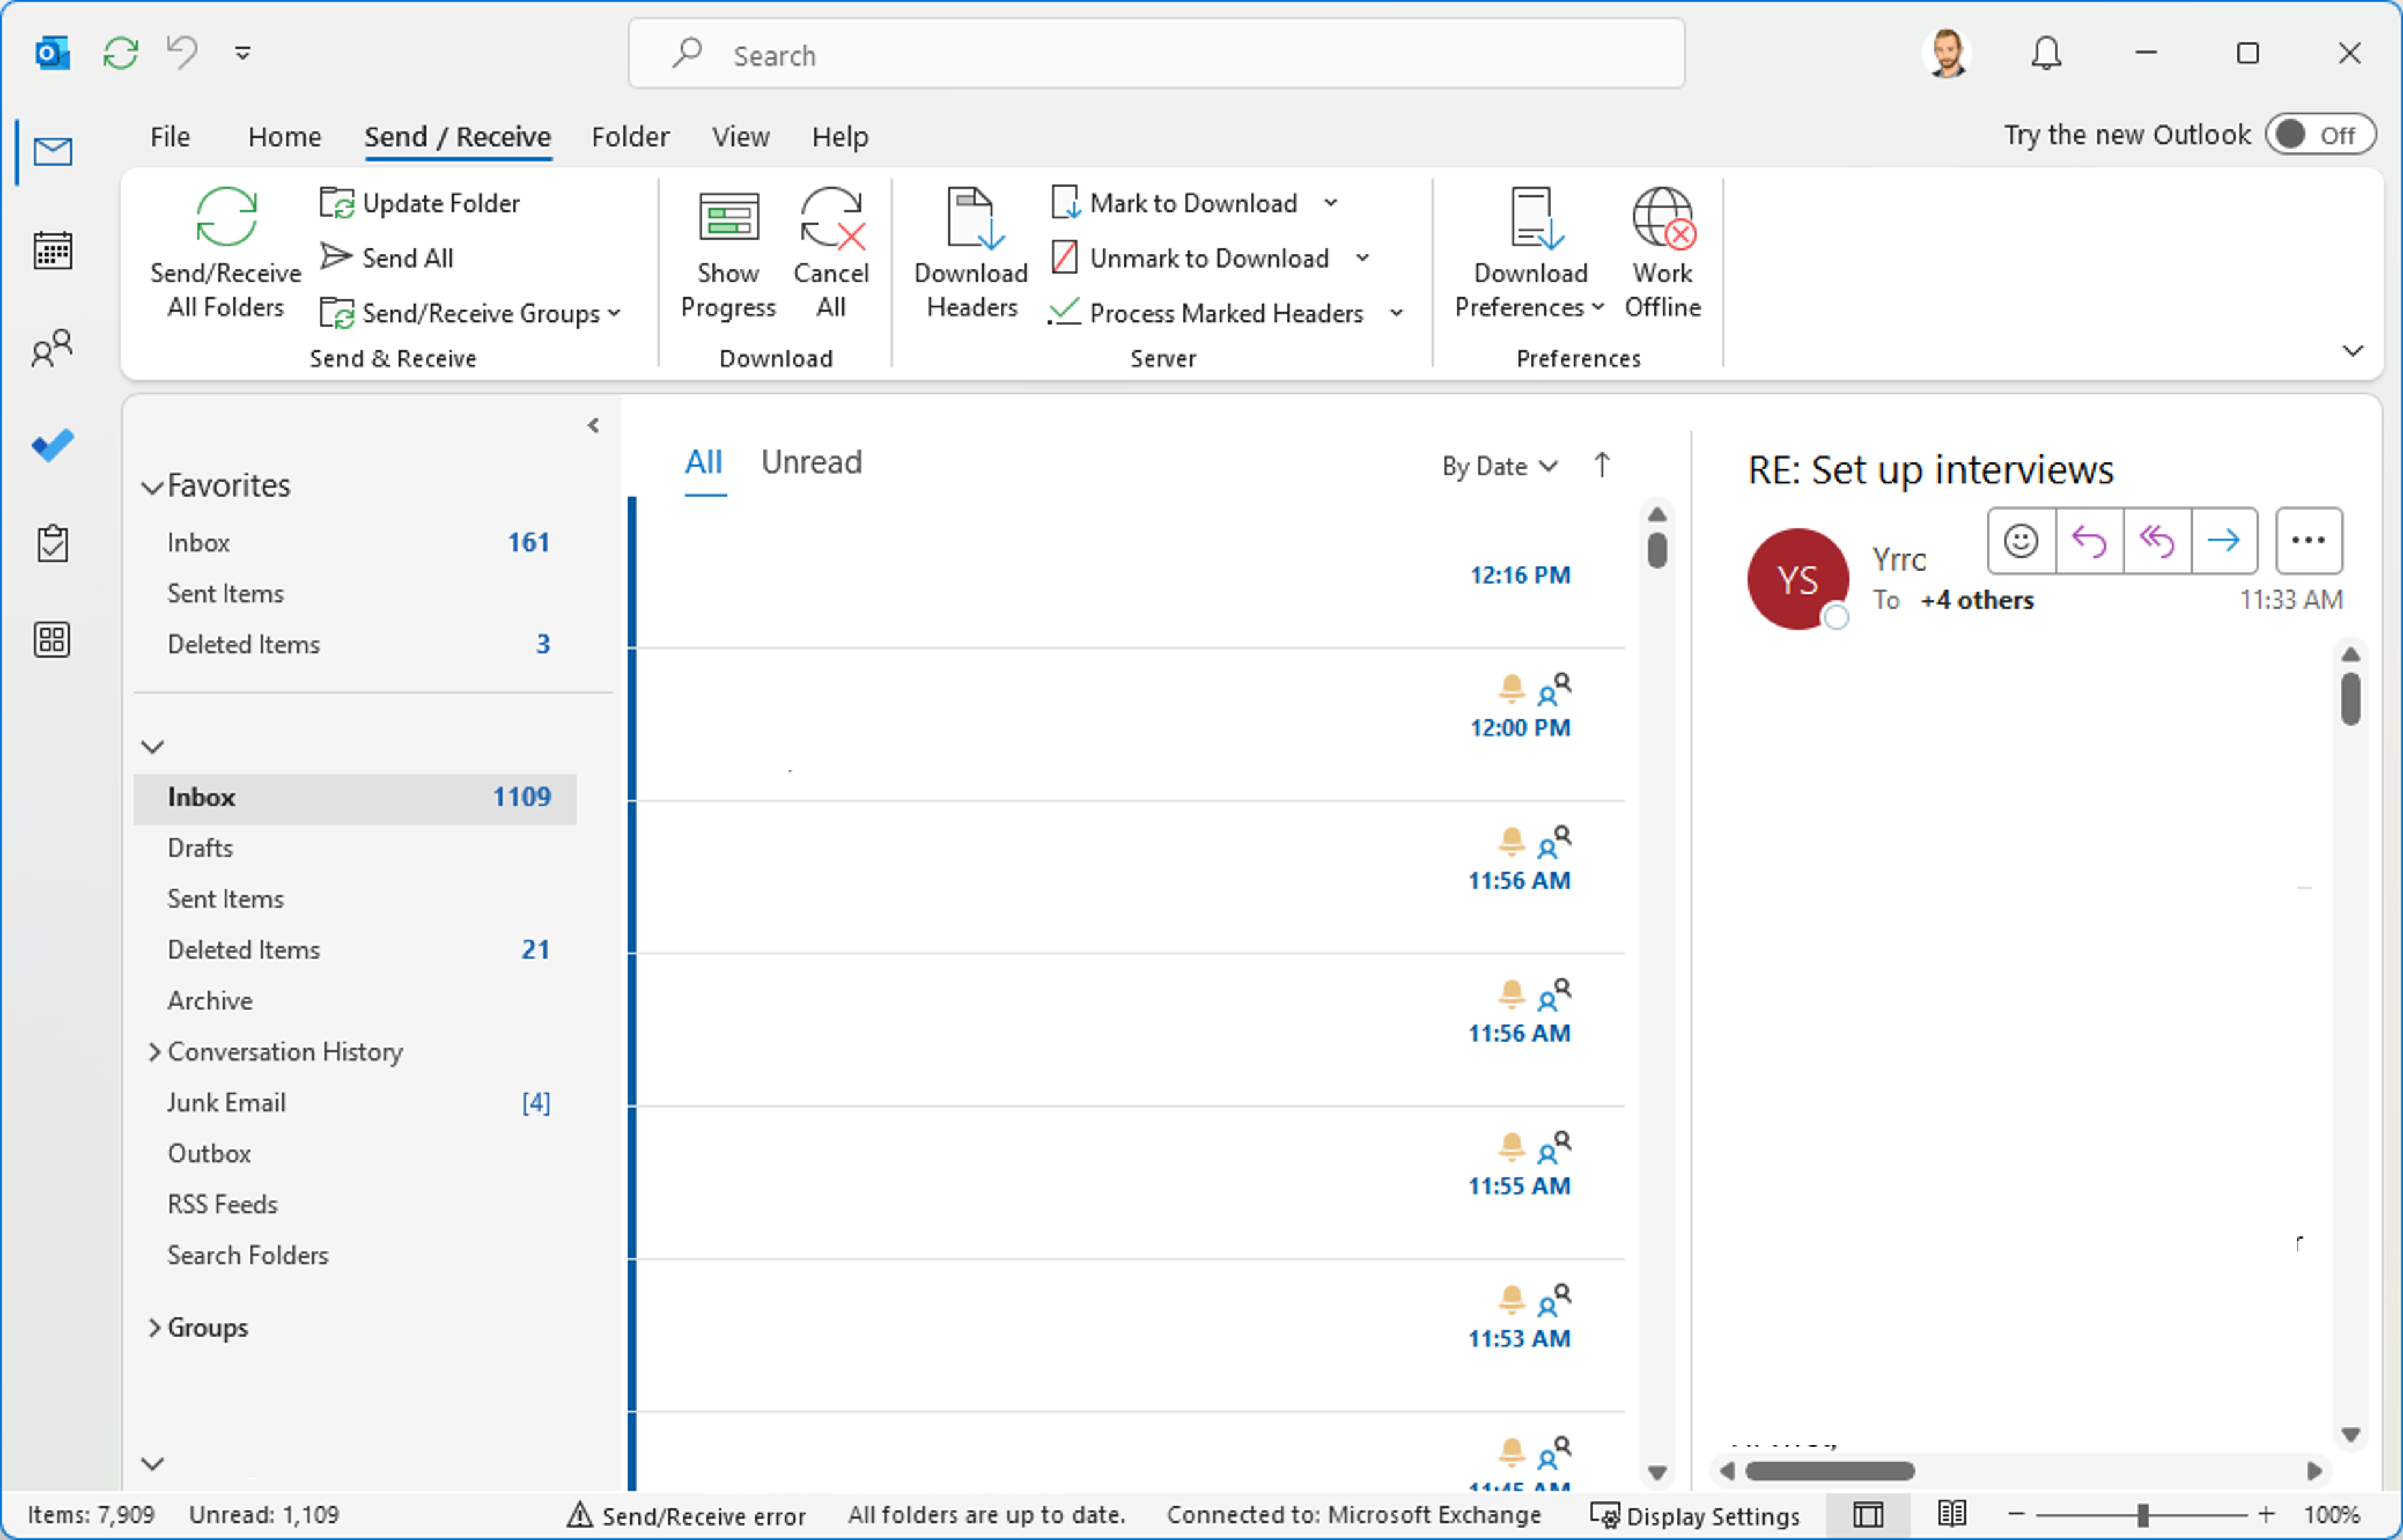Image resolution: width=2403 pixels, height=1540 pixels.
Task: Switch to Reading view in the status bar
Action: pyautogui.click(x=1951, y=1515)
